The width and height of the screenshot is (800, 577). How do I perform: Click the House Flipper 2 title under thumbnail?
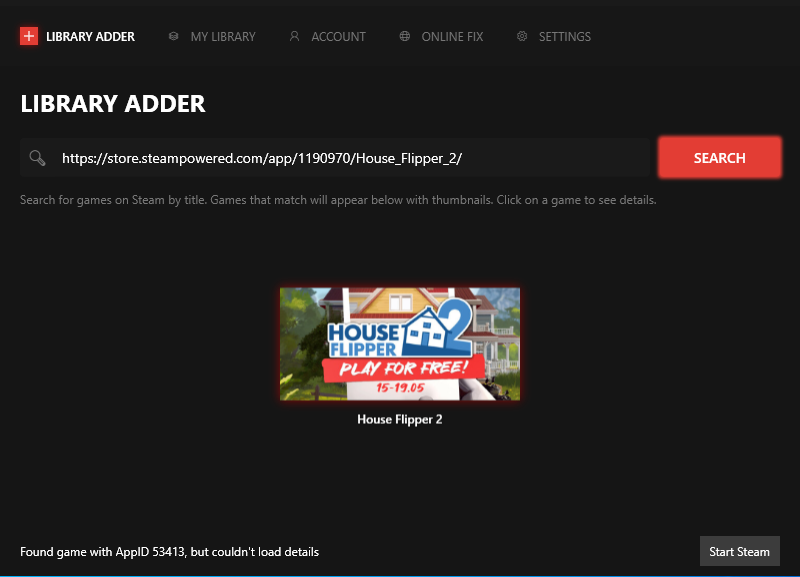(x=400, y=420)
